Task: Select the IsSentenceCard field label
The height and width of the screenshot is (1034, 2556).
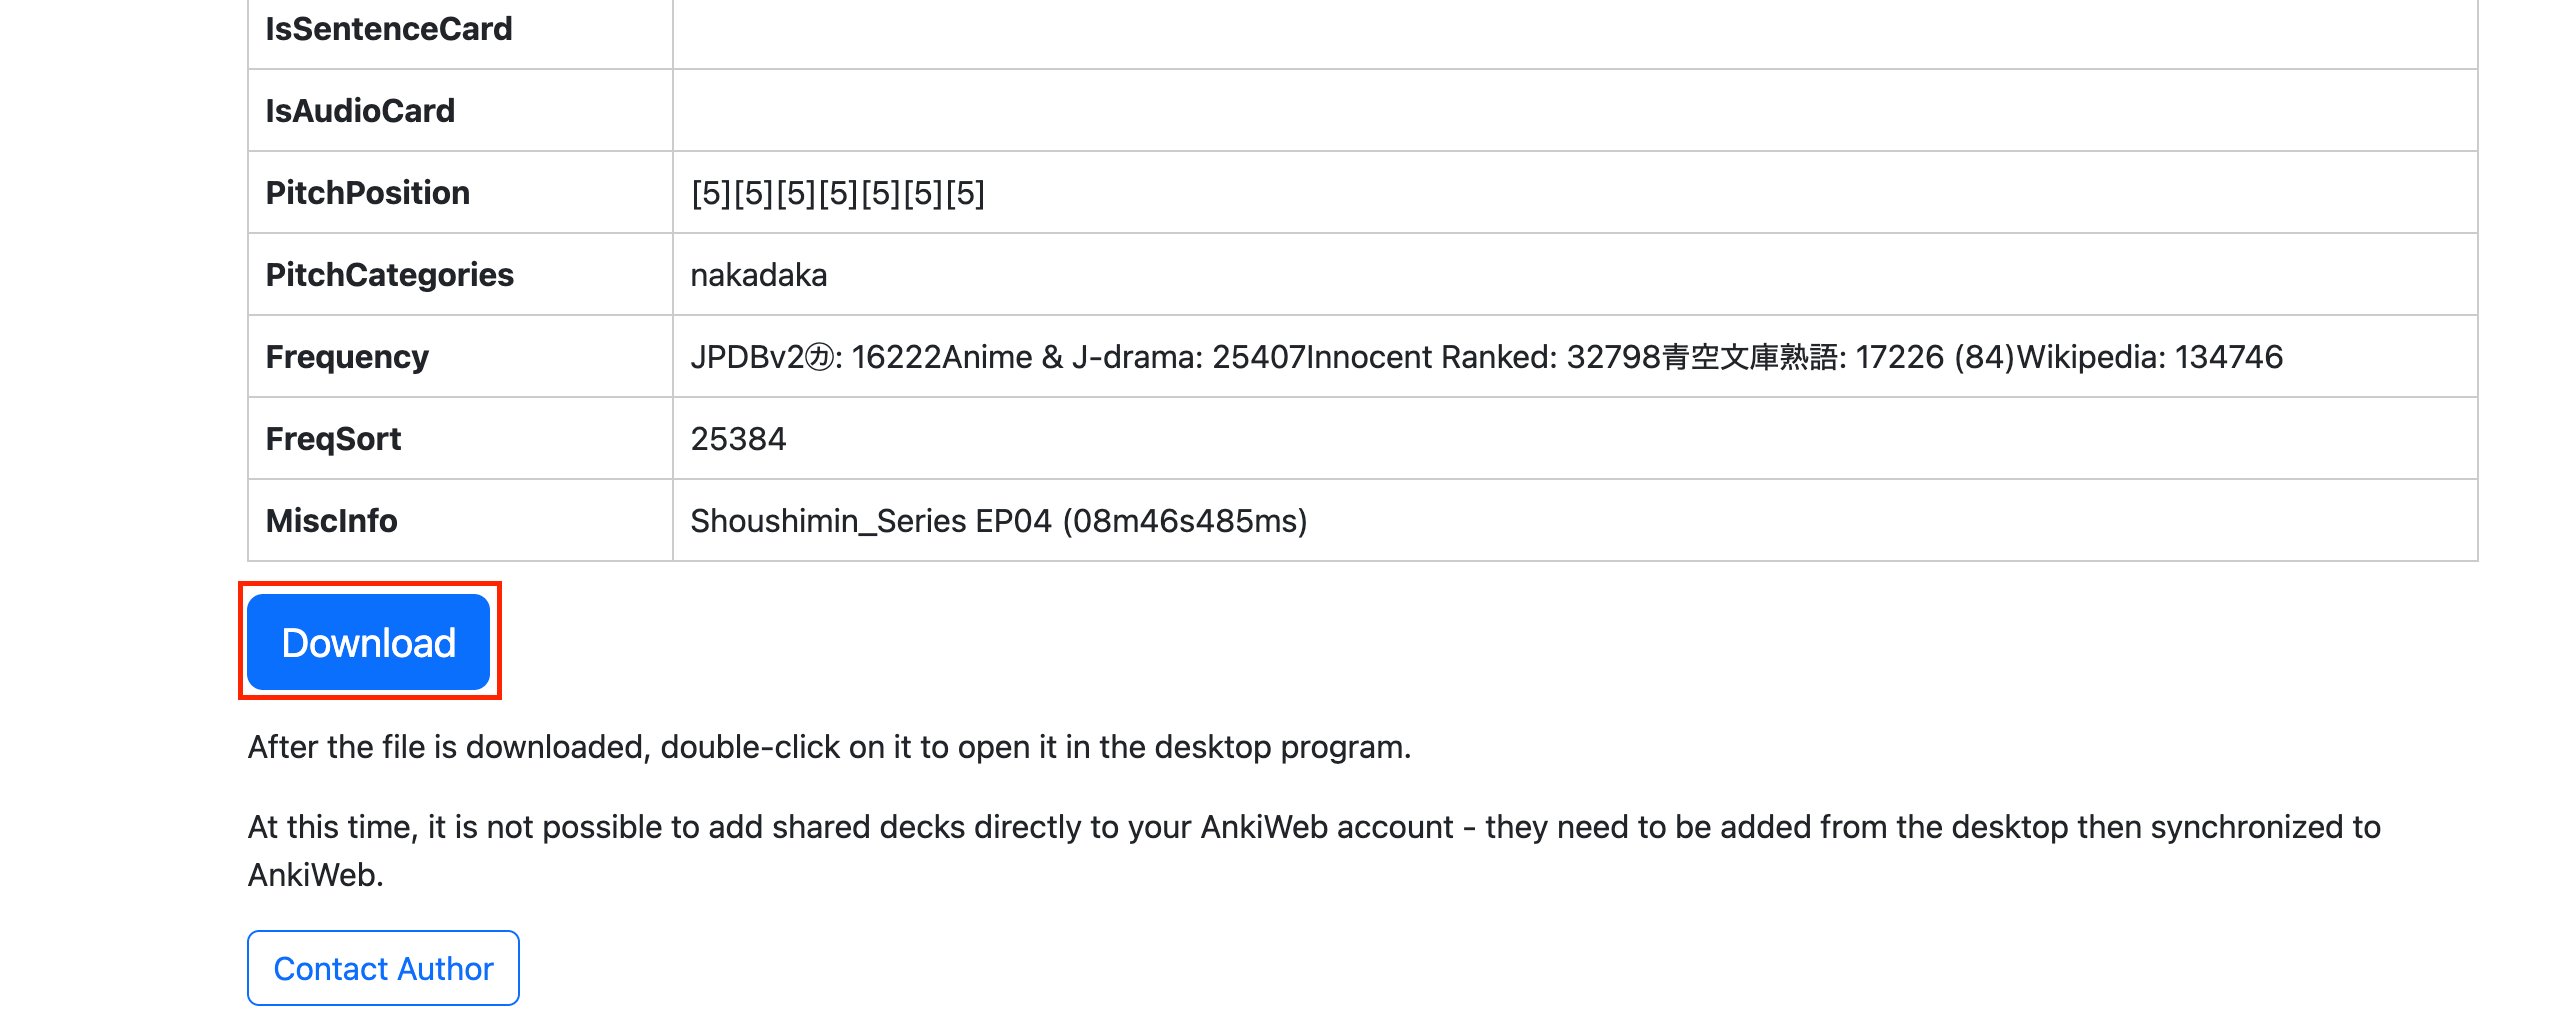Action: (388, 29)
